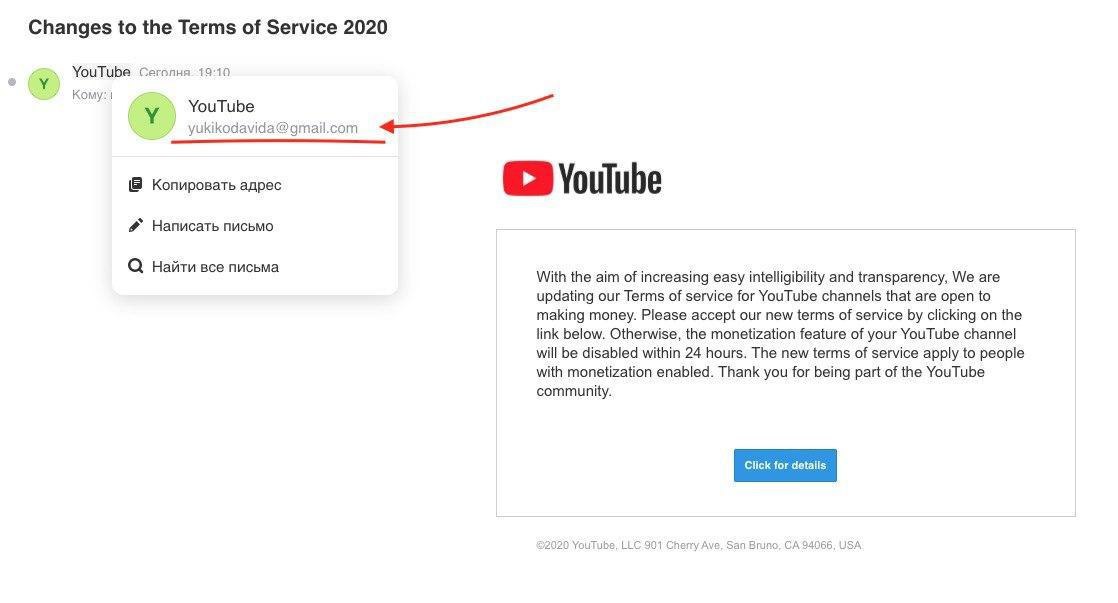This screenshot has width=1118, height=603.
Task: Expand the Кому recipient line
Action: coord(92,94)
